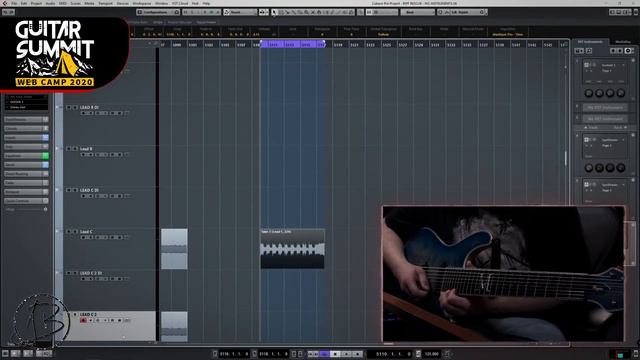Select the Take 2 audio clip on Lead C

coord(293,249)
